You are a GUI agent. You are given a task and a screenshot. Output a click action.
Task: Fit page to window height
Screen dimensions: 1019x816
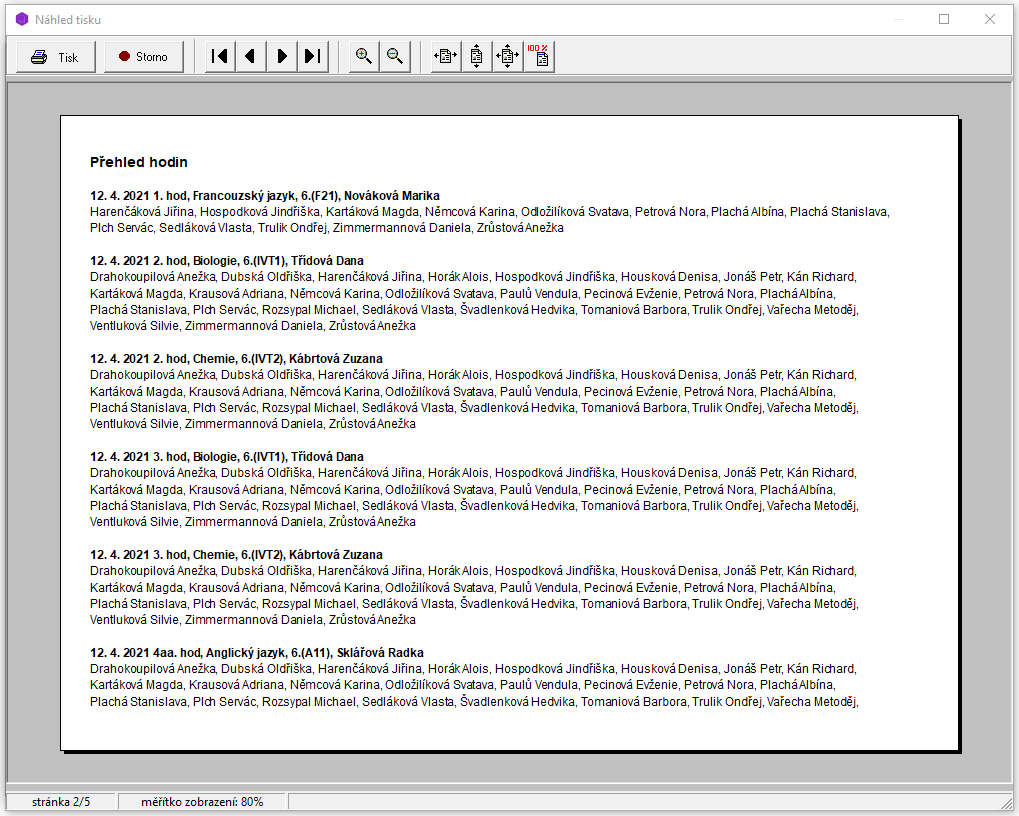click(476, 57)
